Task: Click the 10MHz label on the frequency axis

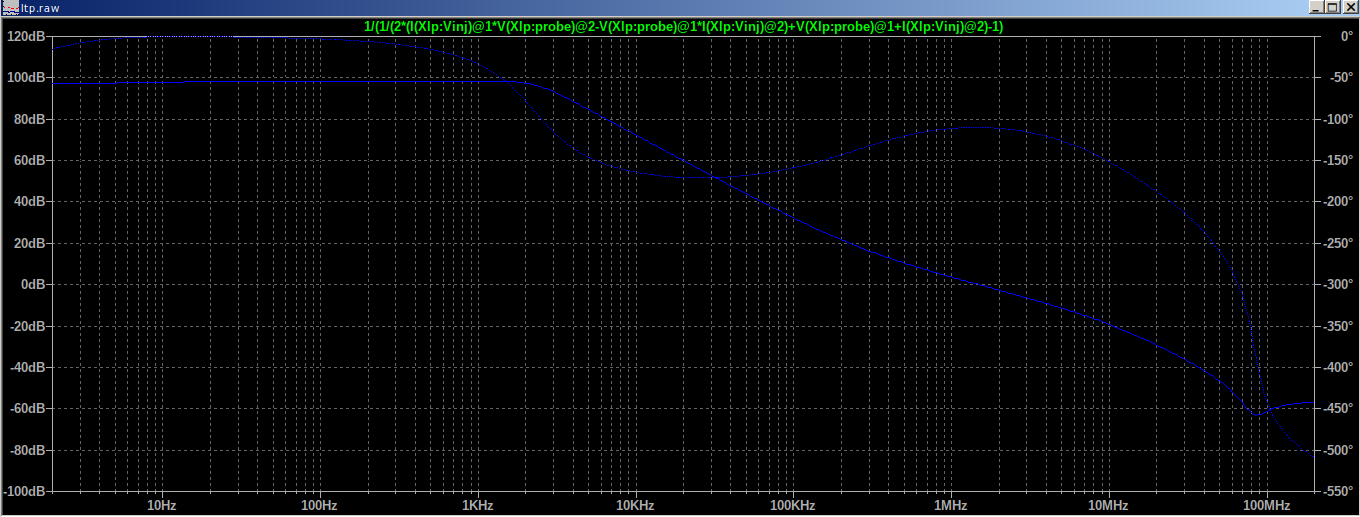Action: coord(1108,506)
